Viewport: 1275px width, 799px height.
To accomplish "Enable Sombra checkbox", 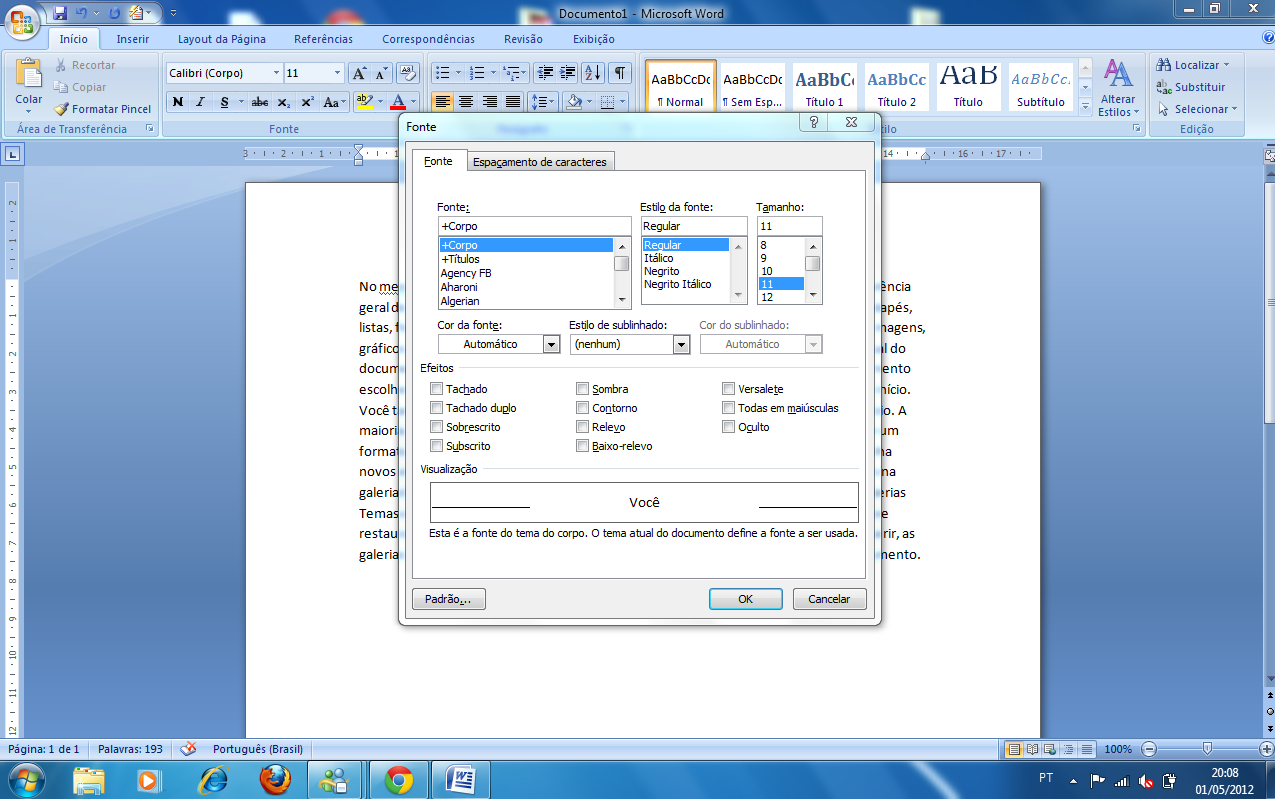I will coord(582,389).
